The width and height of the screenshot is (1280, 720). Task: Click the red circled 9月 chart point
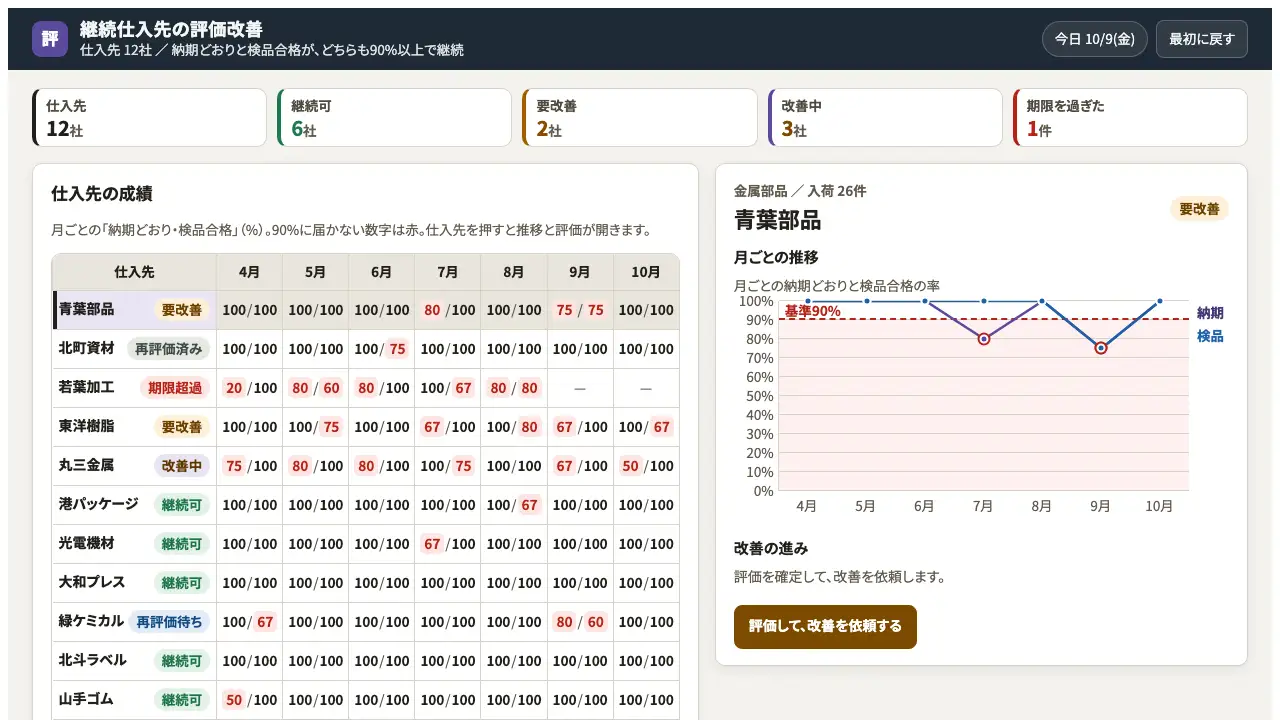pyautogui.click(x=1101, y=348)
